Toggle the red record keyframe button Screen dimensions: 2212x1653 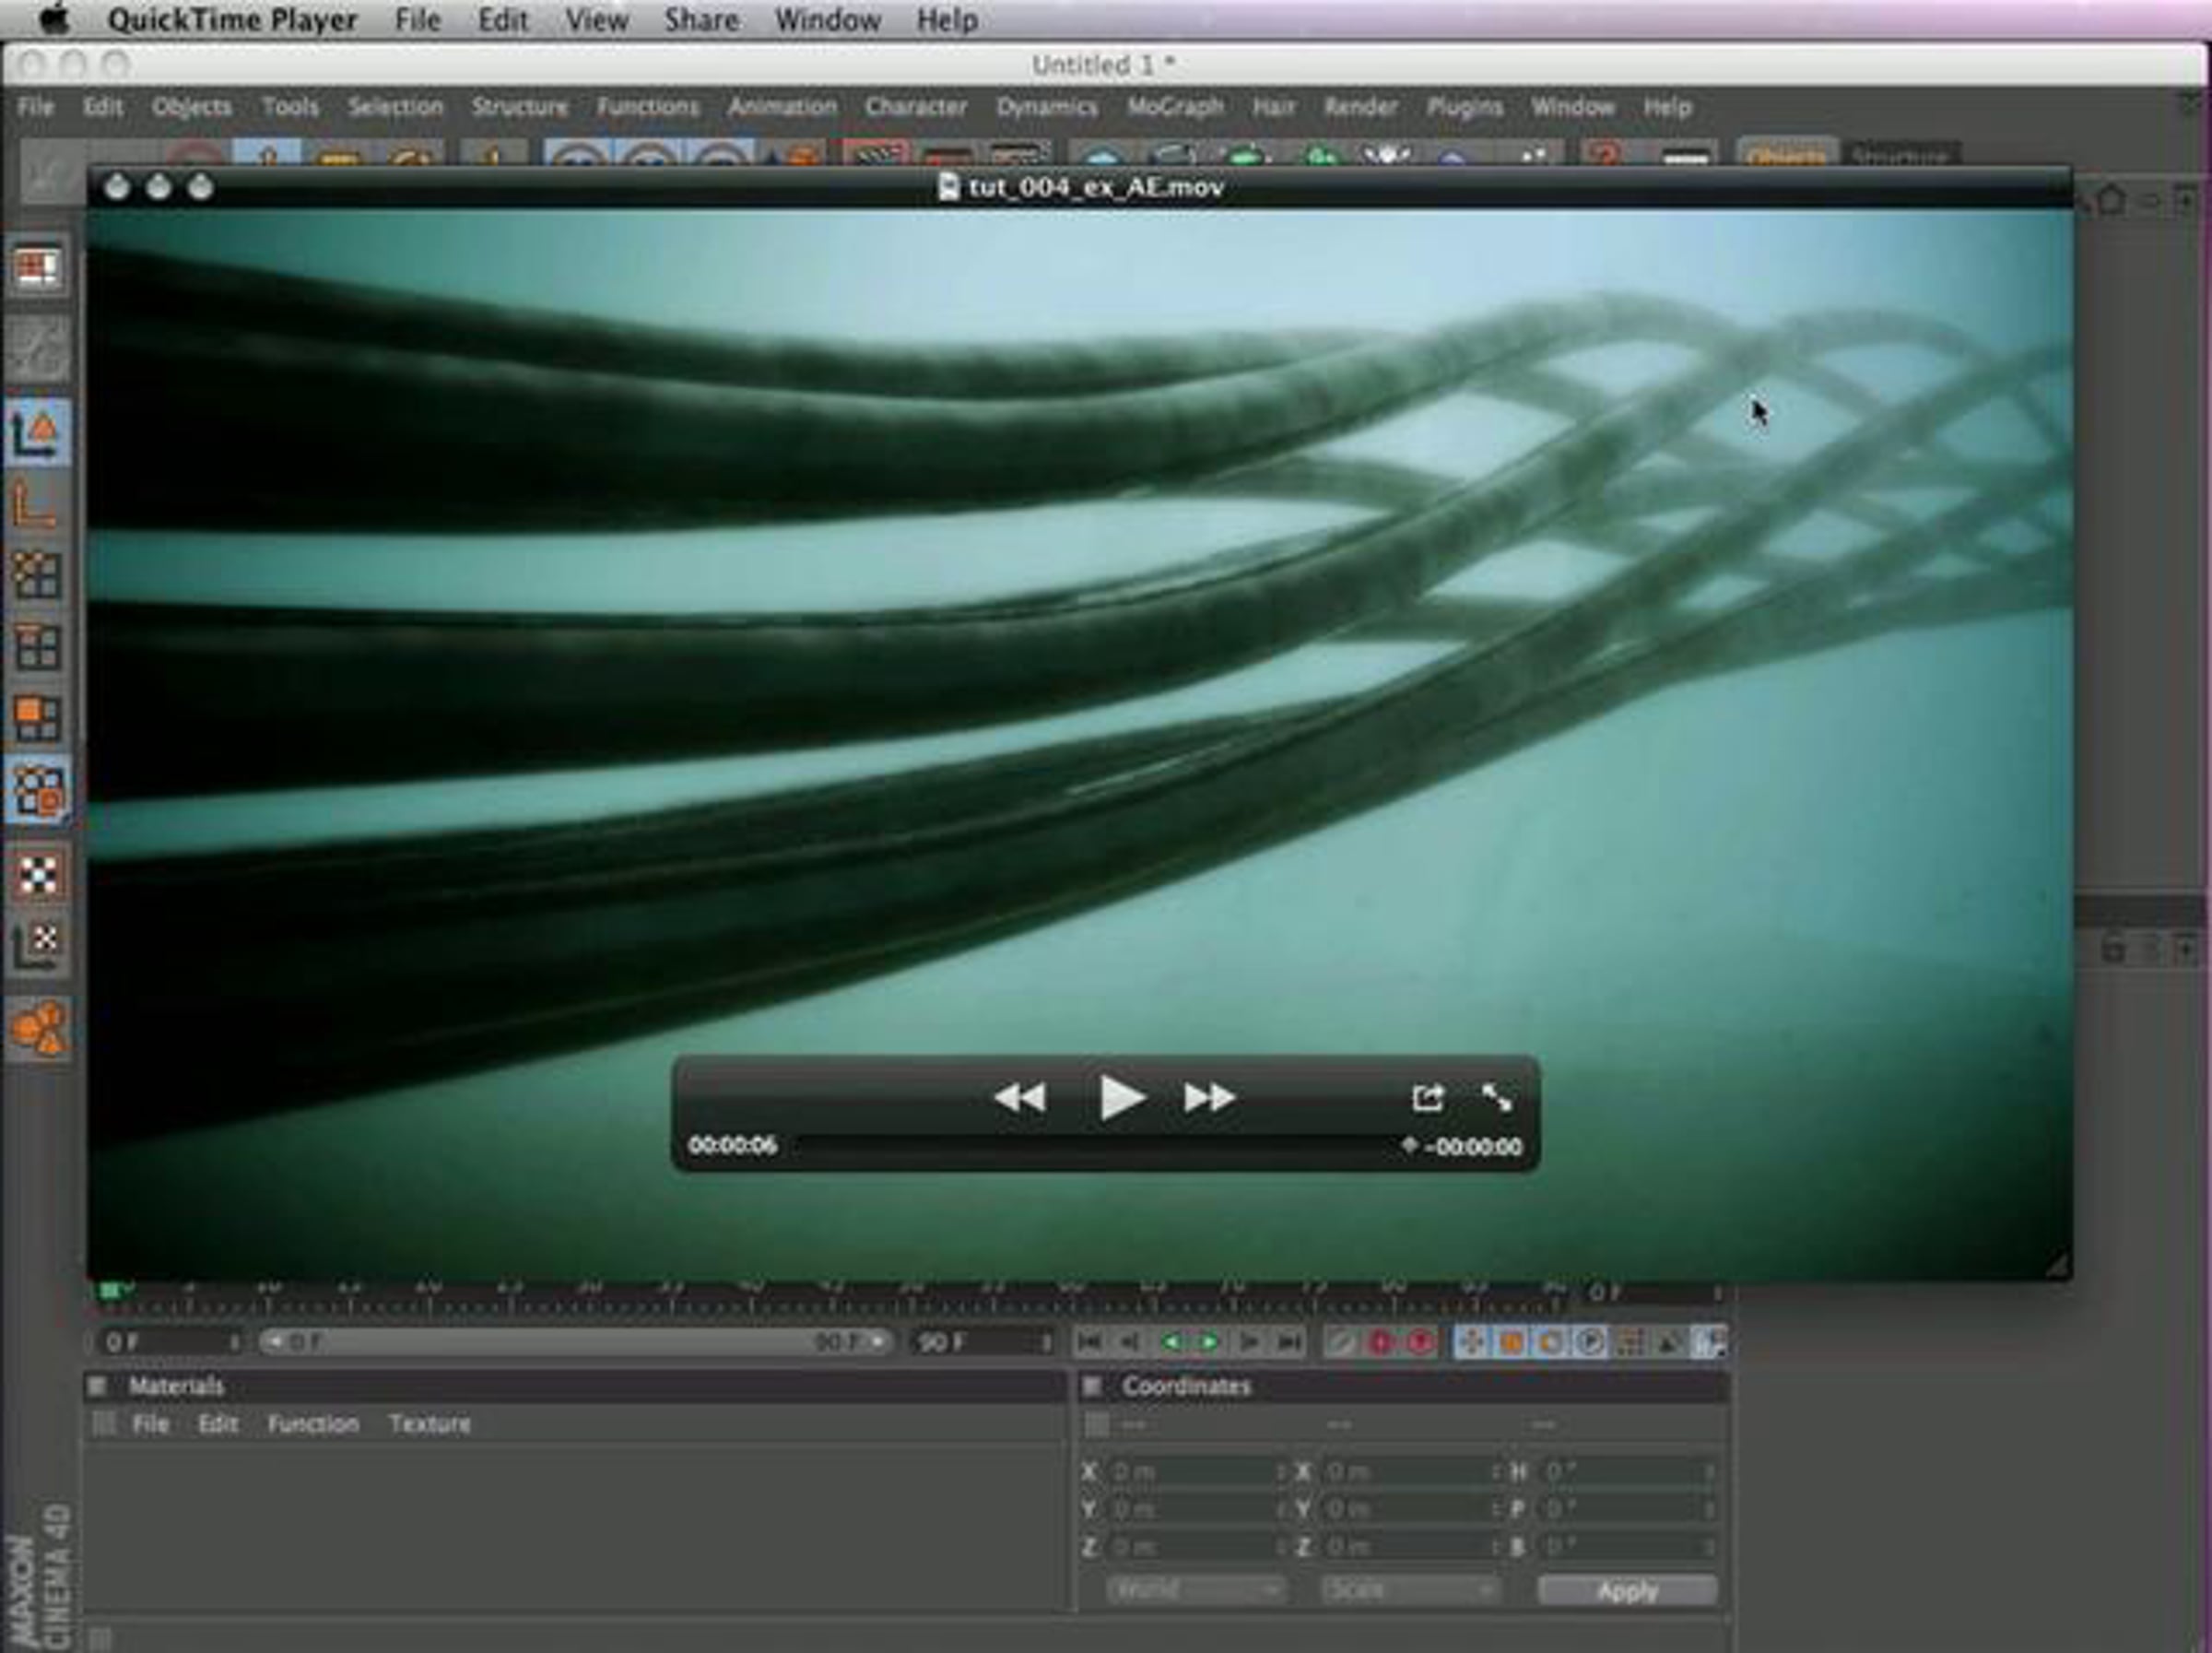pos(1380,1342)
